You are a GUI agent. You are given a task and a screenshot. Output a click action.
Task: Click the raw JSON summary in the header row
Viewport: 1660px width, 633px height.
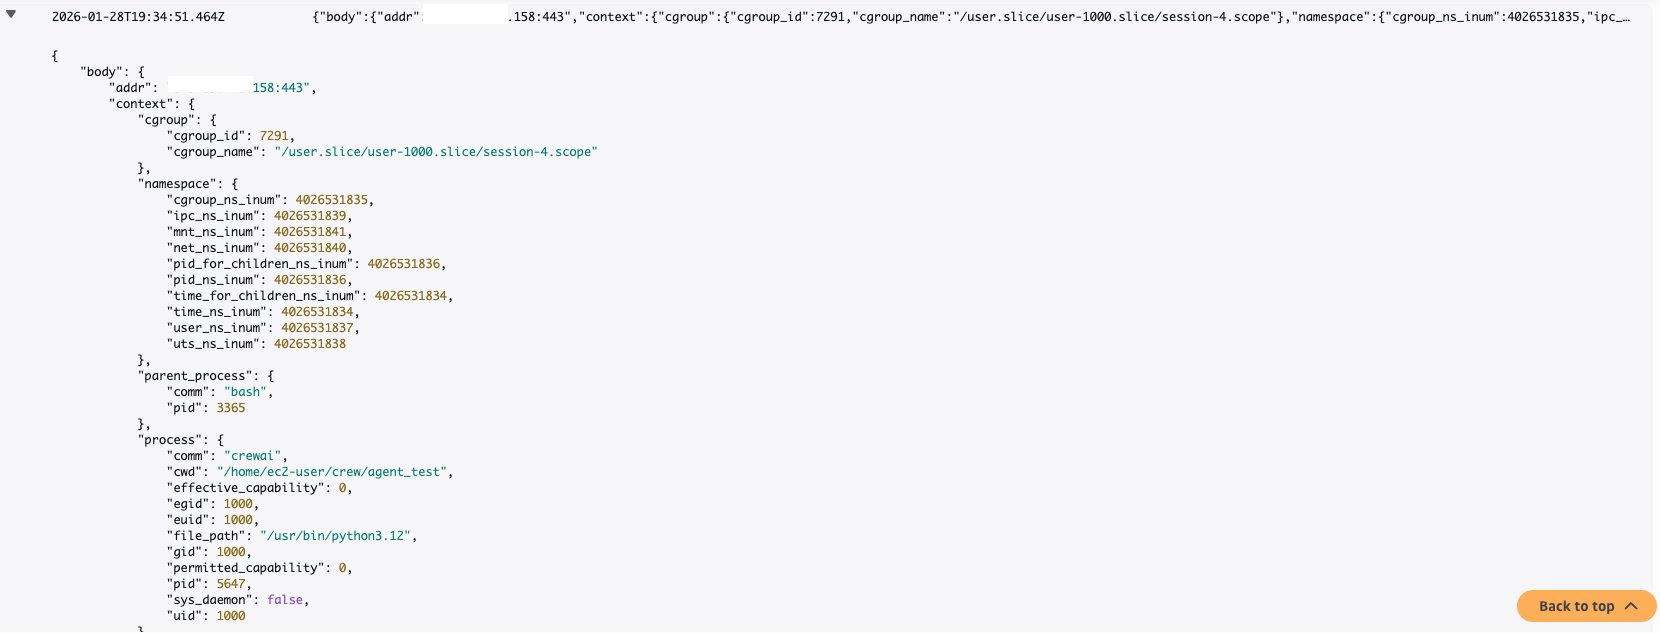point(970,17)
